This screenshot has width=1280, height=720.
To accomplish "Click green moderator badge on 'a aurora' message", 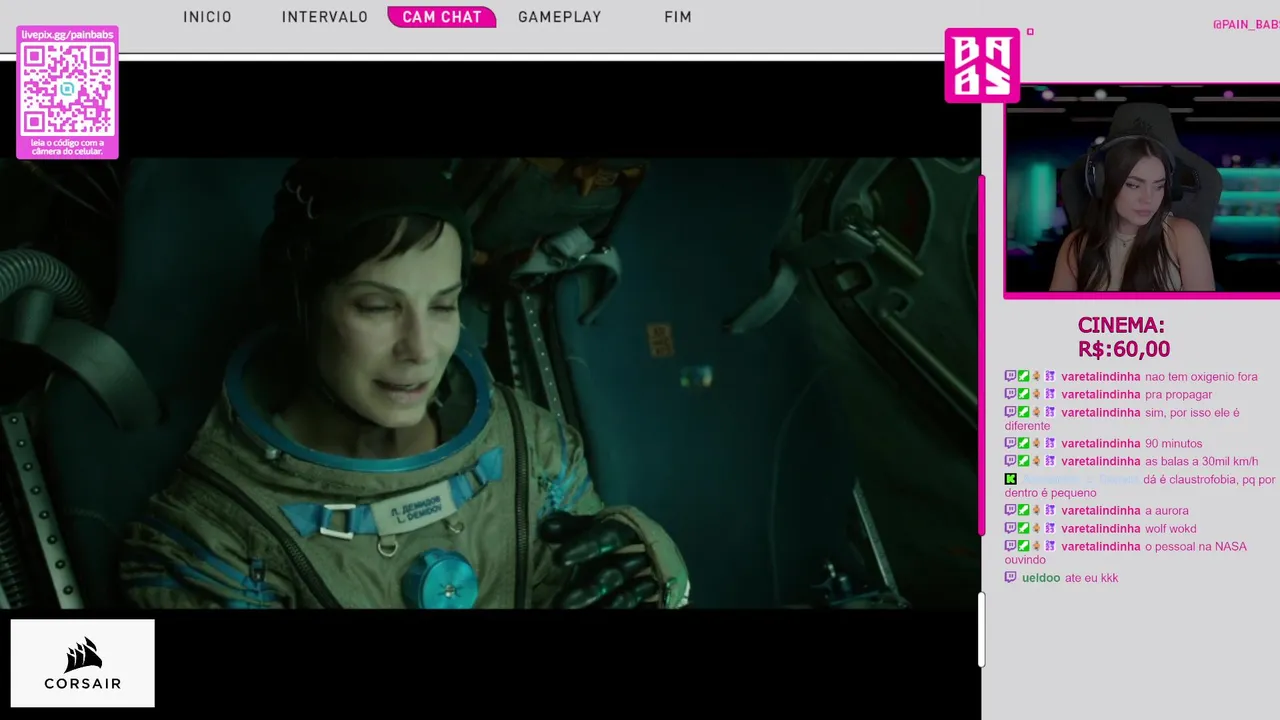I will tap(1023, 511).
